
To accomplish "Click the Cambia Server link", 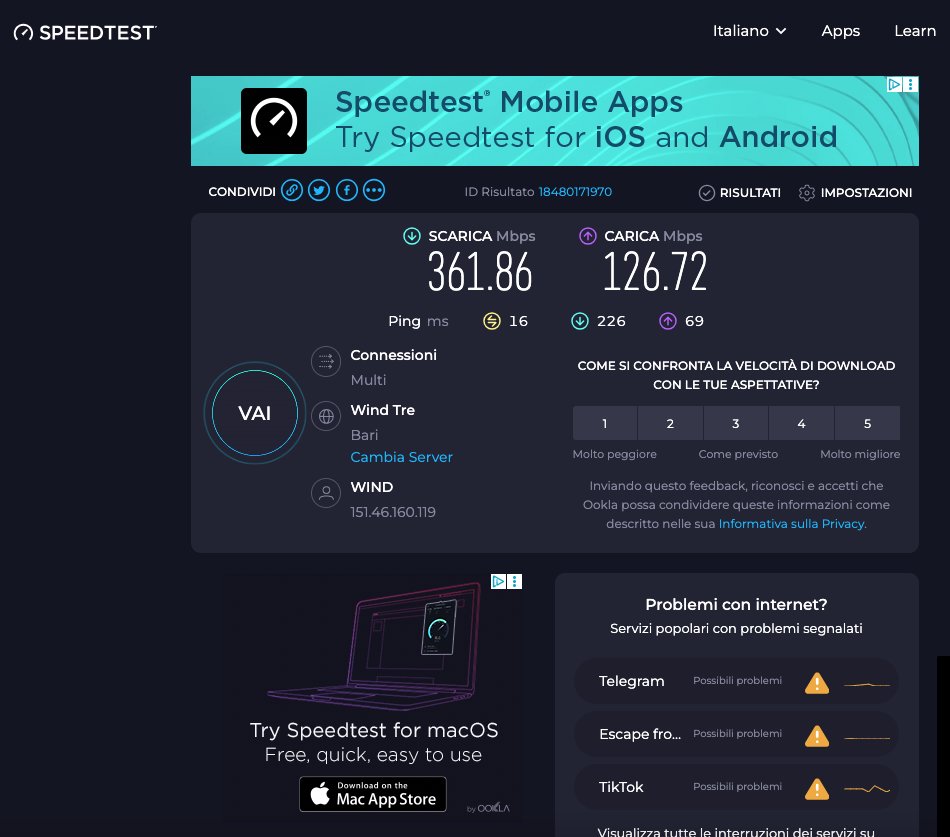I will point(401,457).
